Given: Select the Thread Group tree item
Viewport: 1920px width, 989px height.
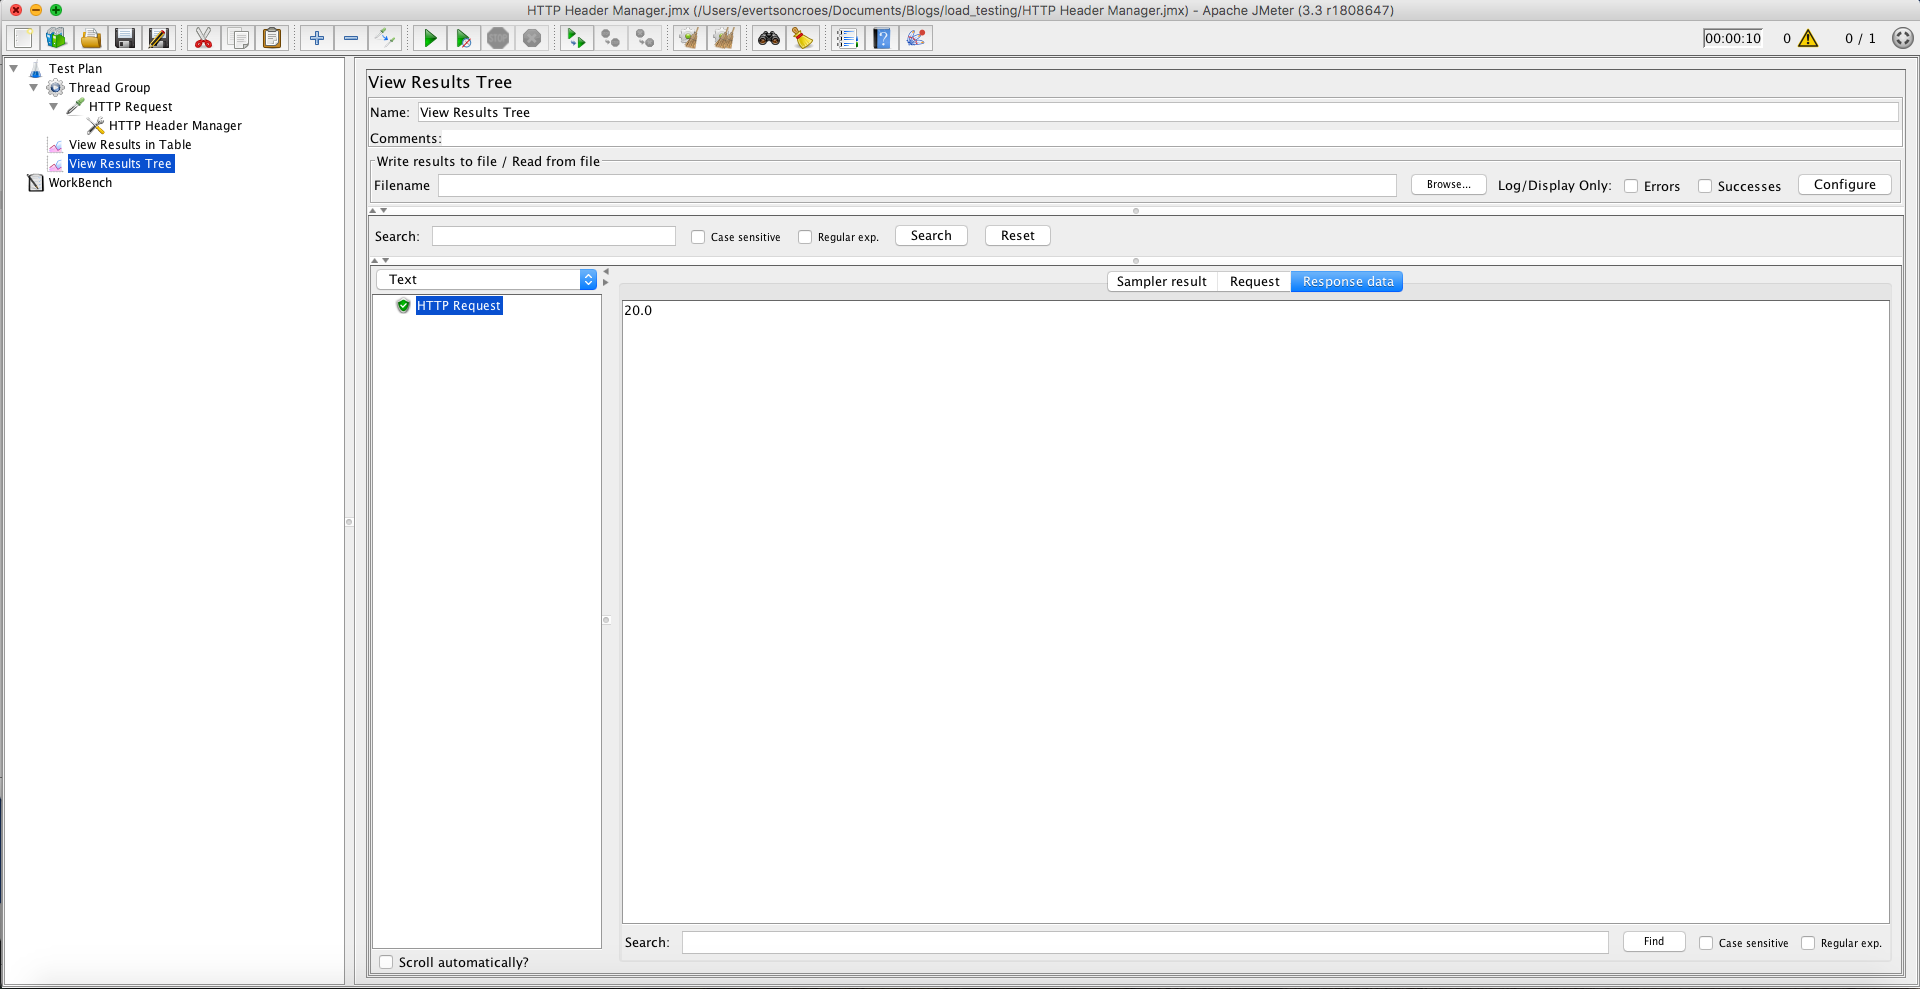Looking at the screenshot, I should pos(109,88).
